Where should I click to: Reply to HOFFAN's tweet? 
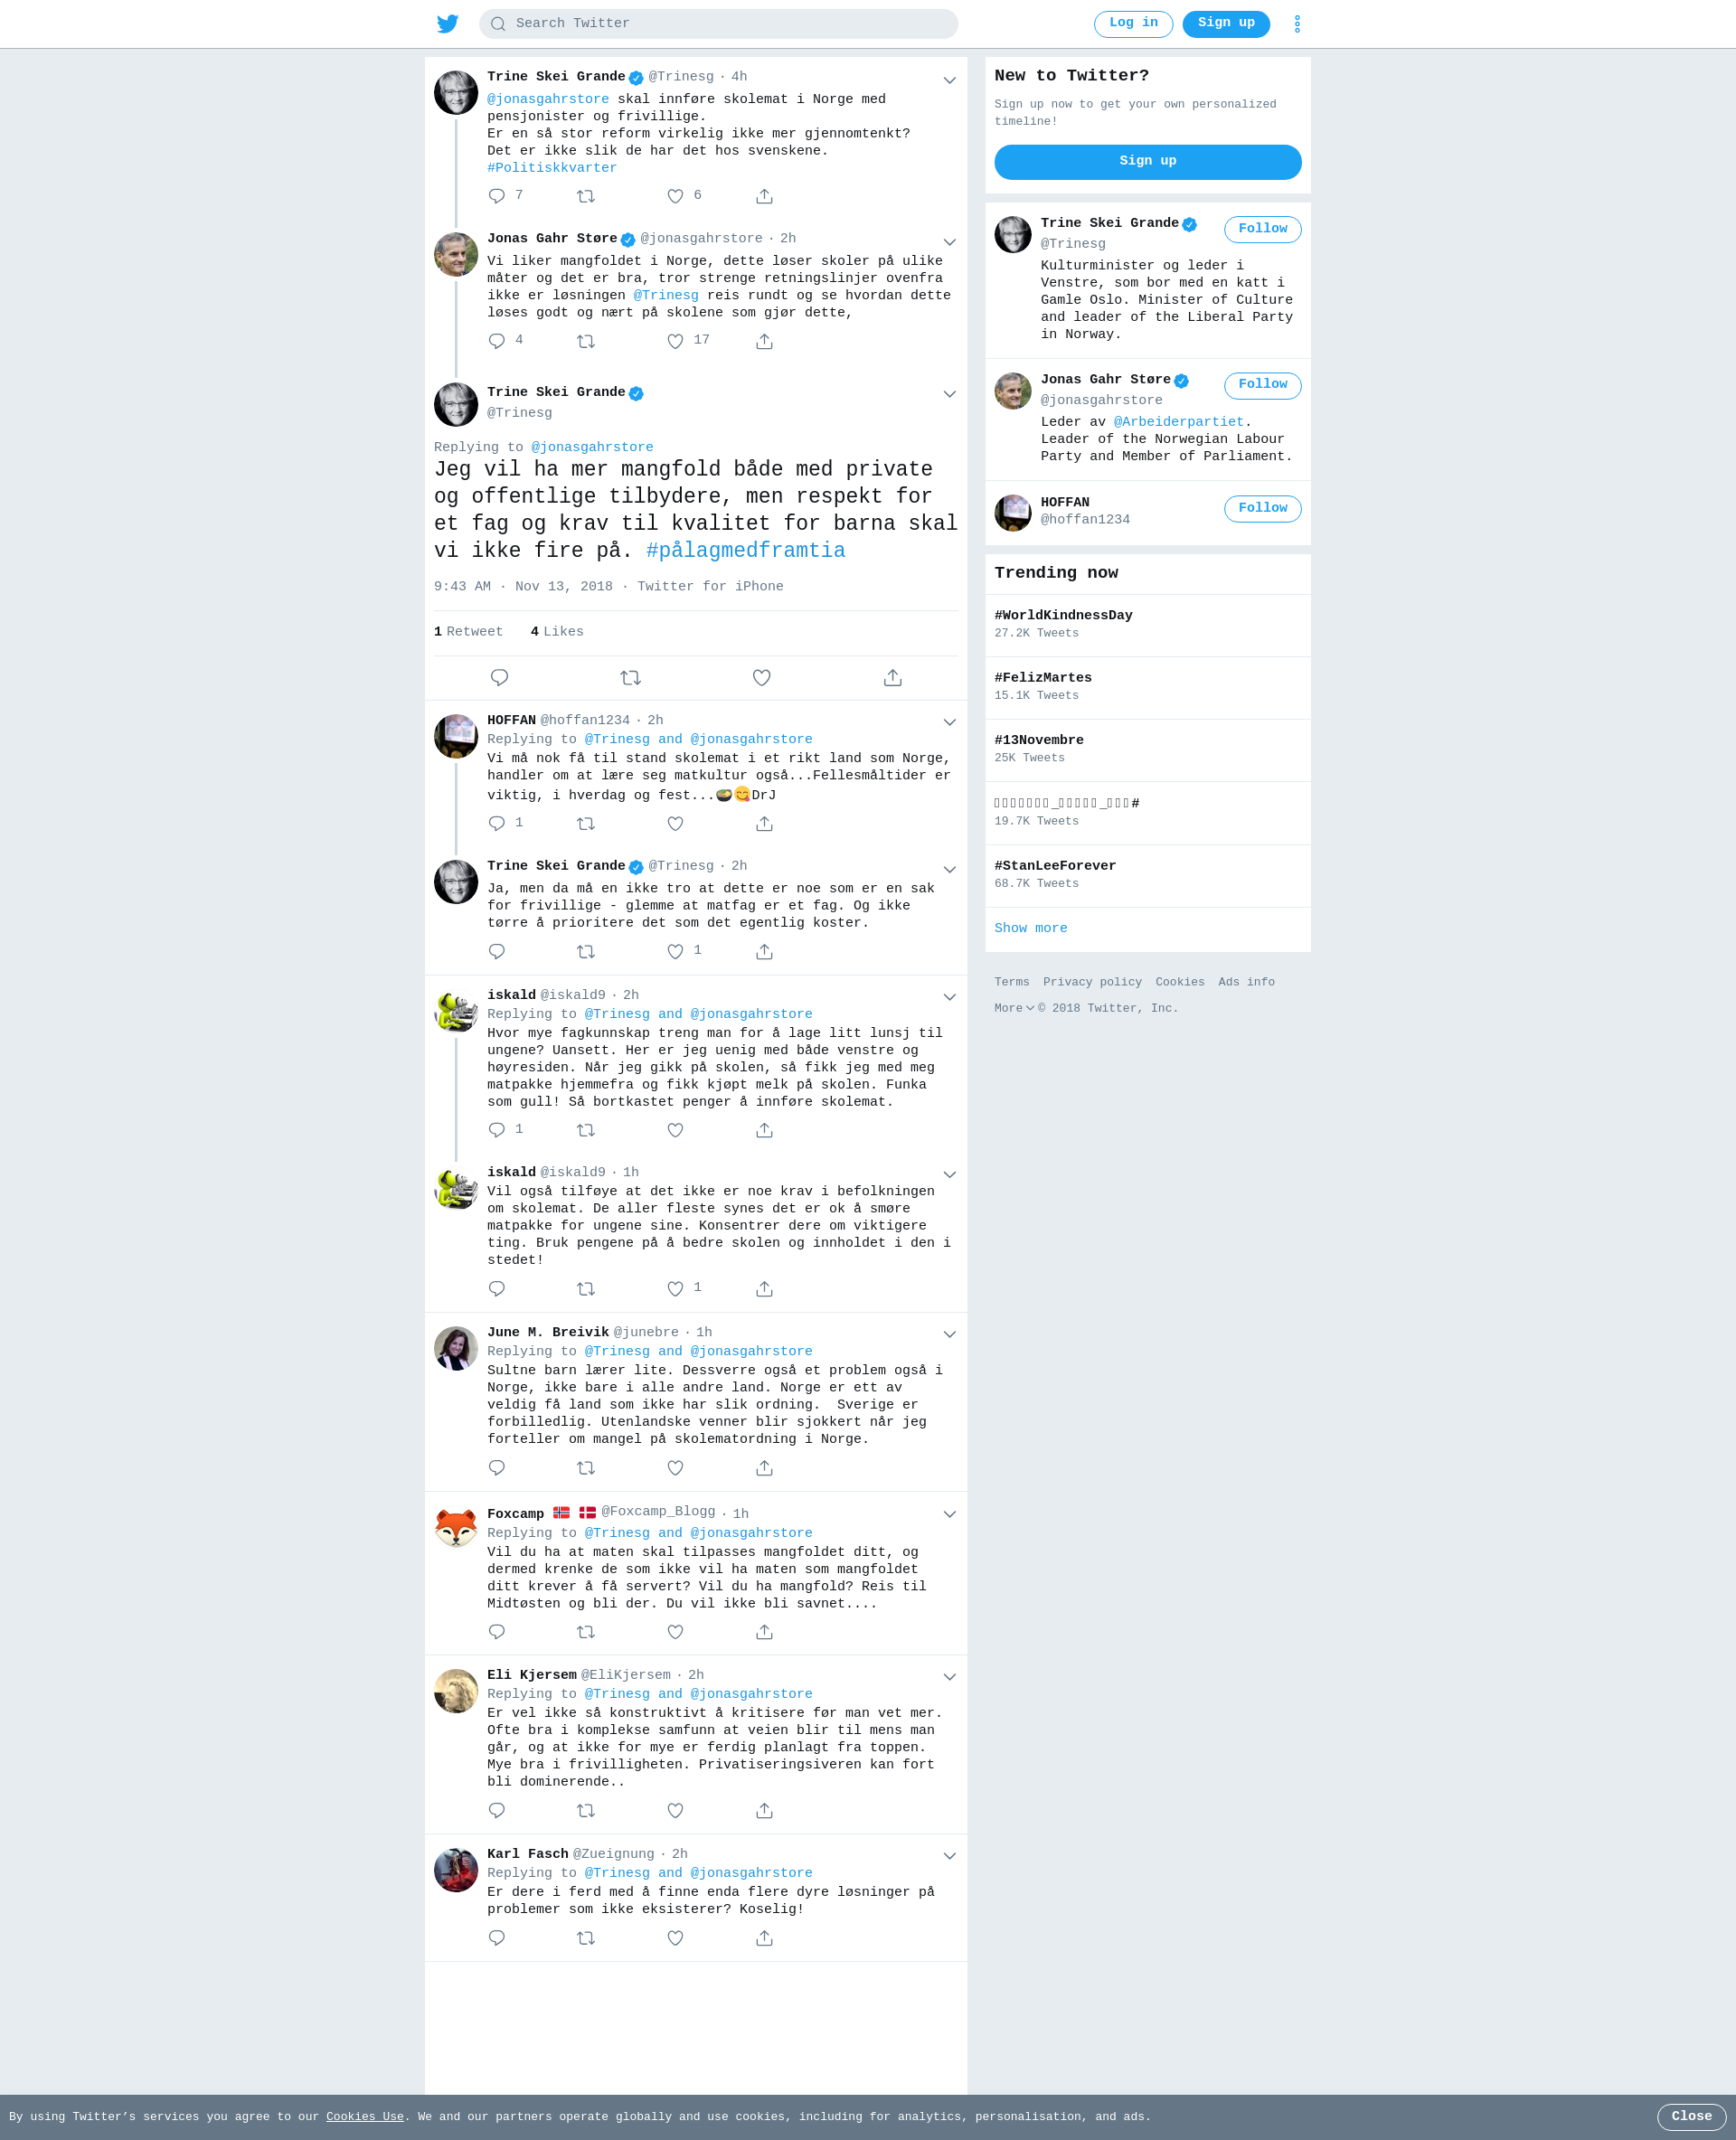pos(497,824)
